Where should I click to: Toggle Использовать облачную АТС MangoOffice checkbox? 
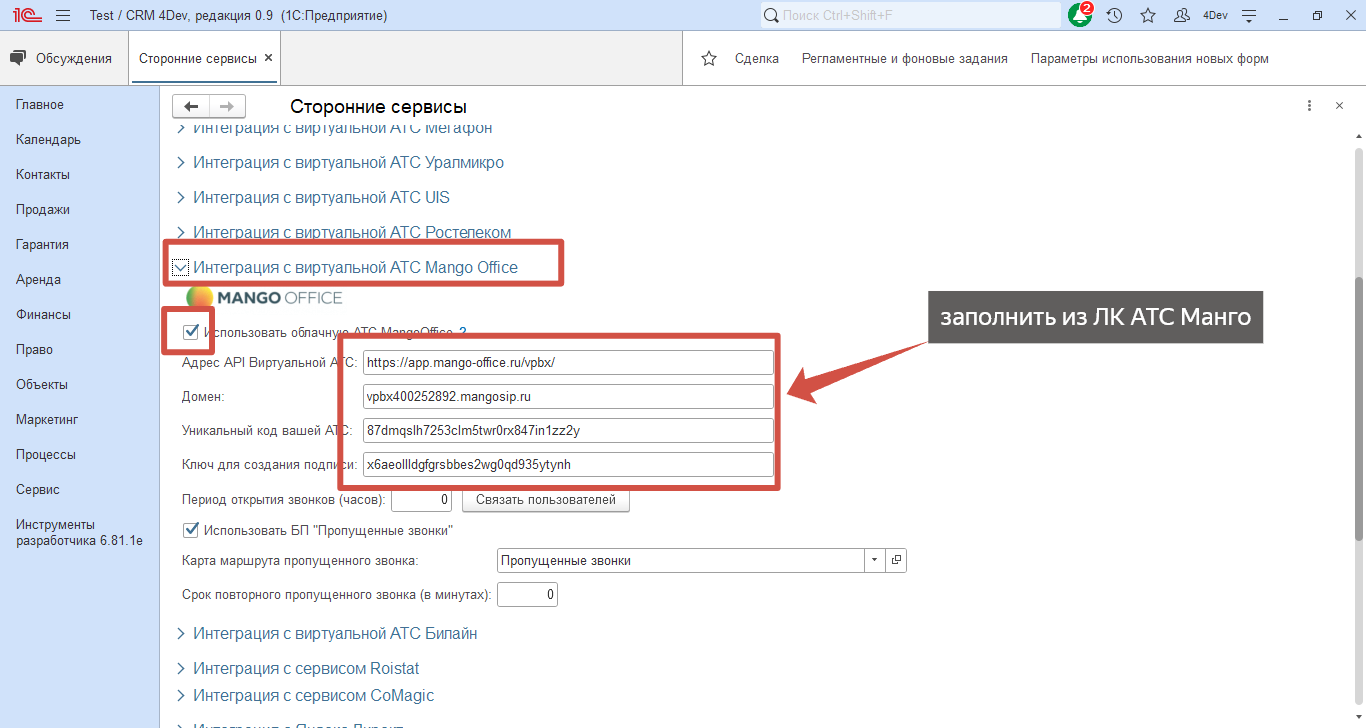coord(191,332)
